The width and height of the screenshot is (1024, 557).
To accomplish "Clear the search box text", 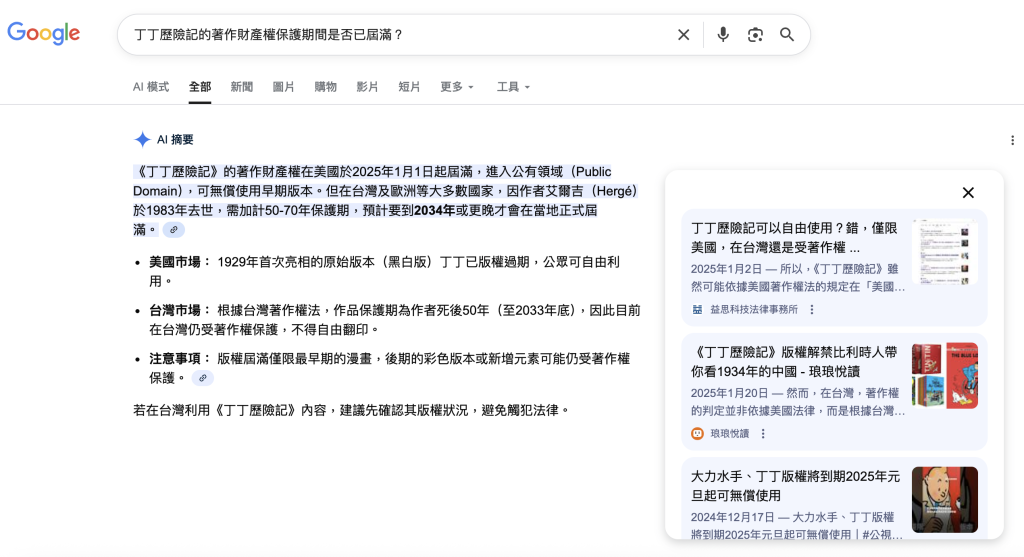I will point(683,35).
